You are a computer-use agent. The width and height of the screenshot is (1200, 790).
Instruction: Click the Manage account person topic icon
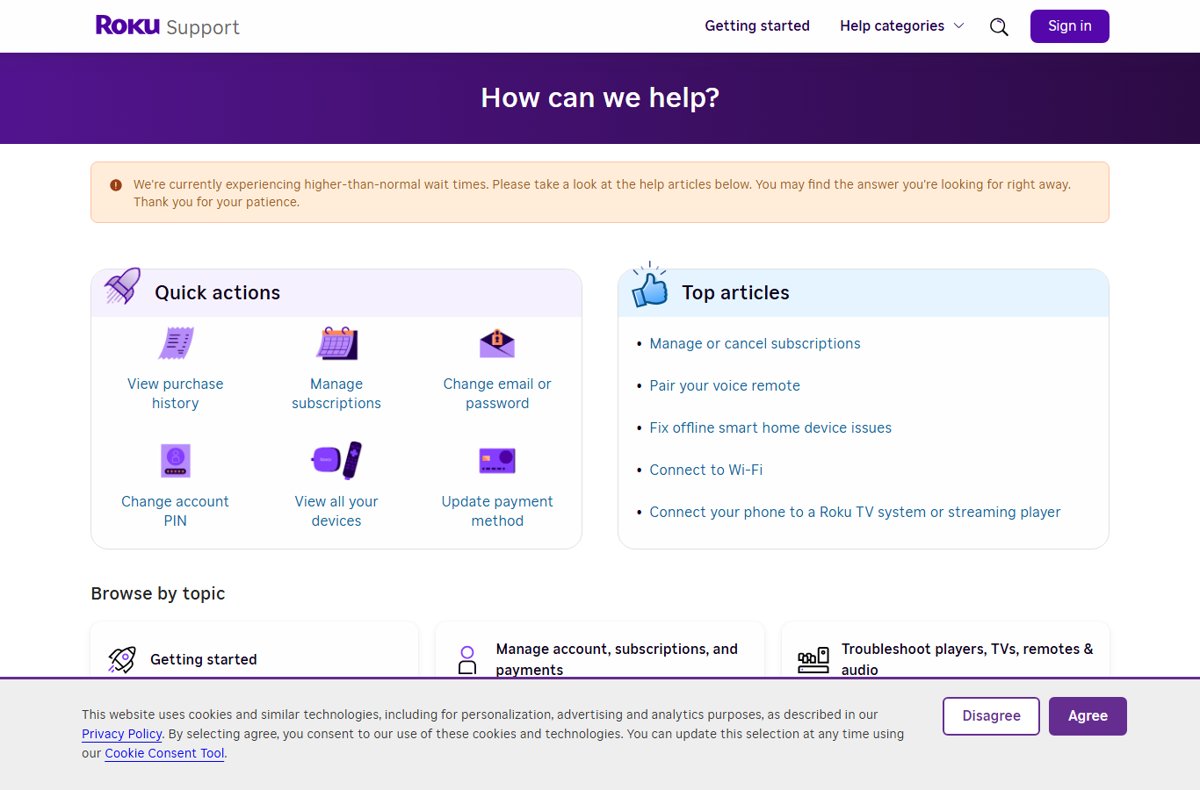pos(467,659)
